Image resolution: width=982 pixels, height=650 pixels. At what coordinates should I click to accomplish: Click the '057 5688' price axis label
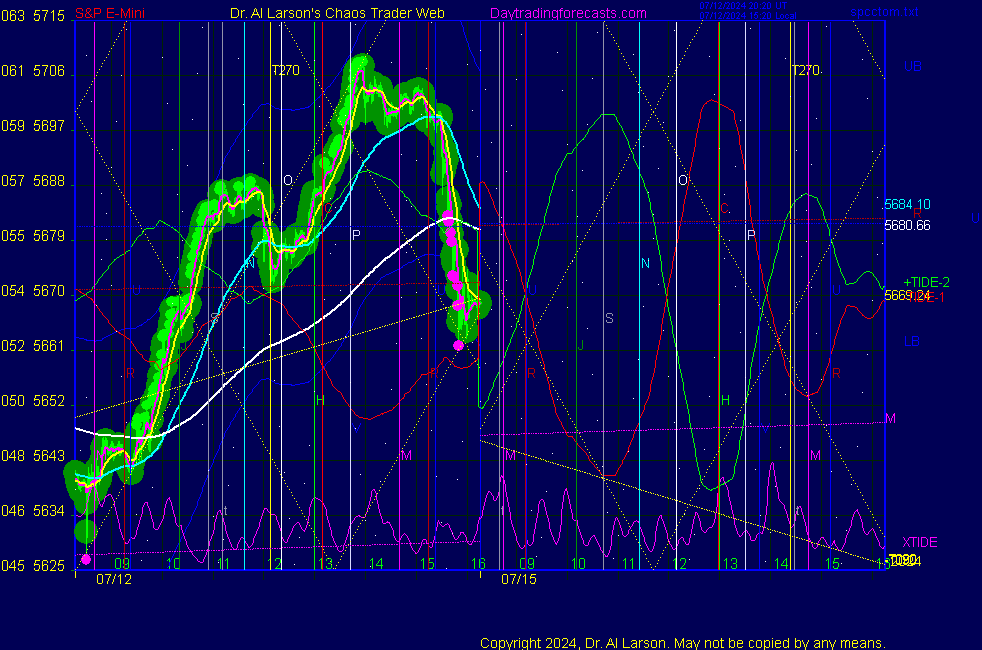(33, 181)
